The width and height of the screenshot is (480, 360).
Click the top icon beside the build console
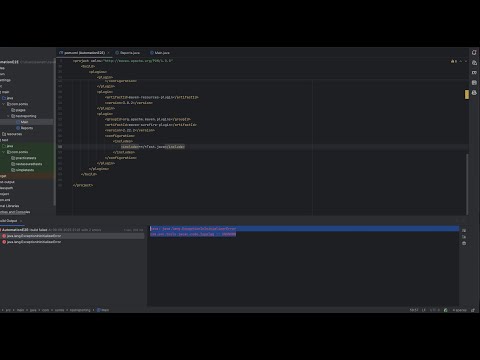[464, 230]
